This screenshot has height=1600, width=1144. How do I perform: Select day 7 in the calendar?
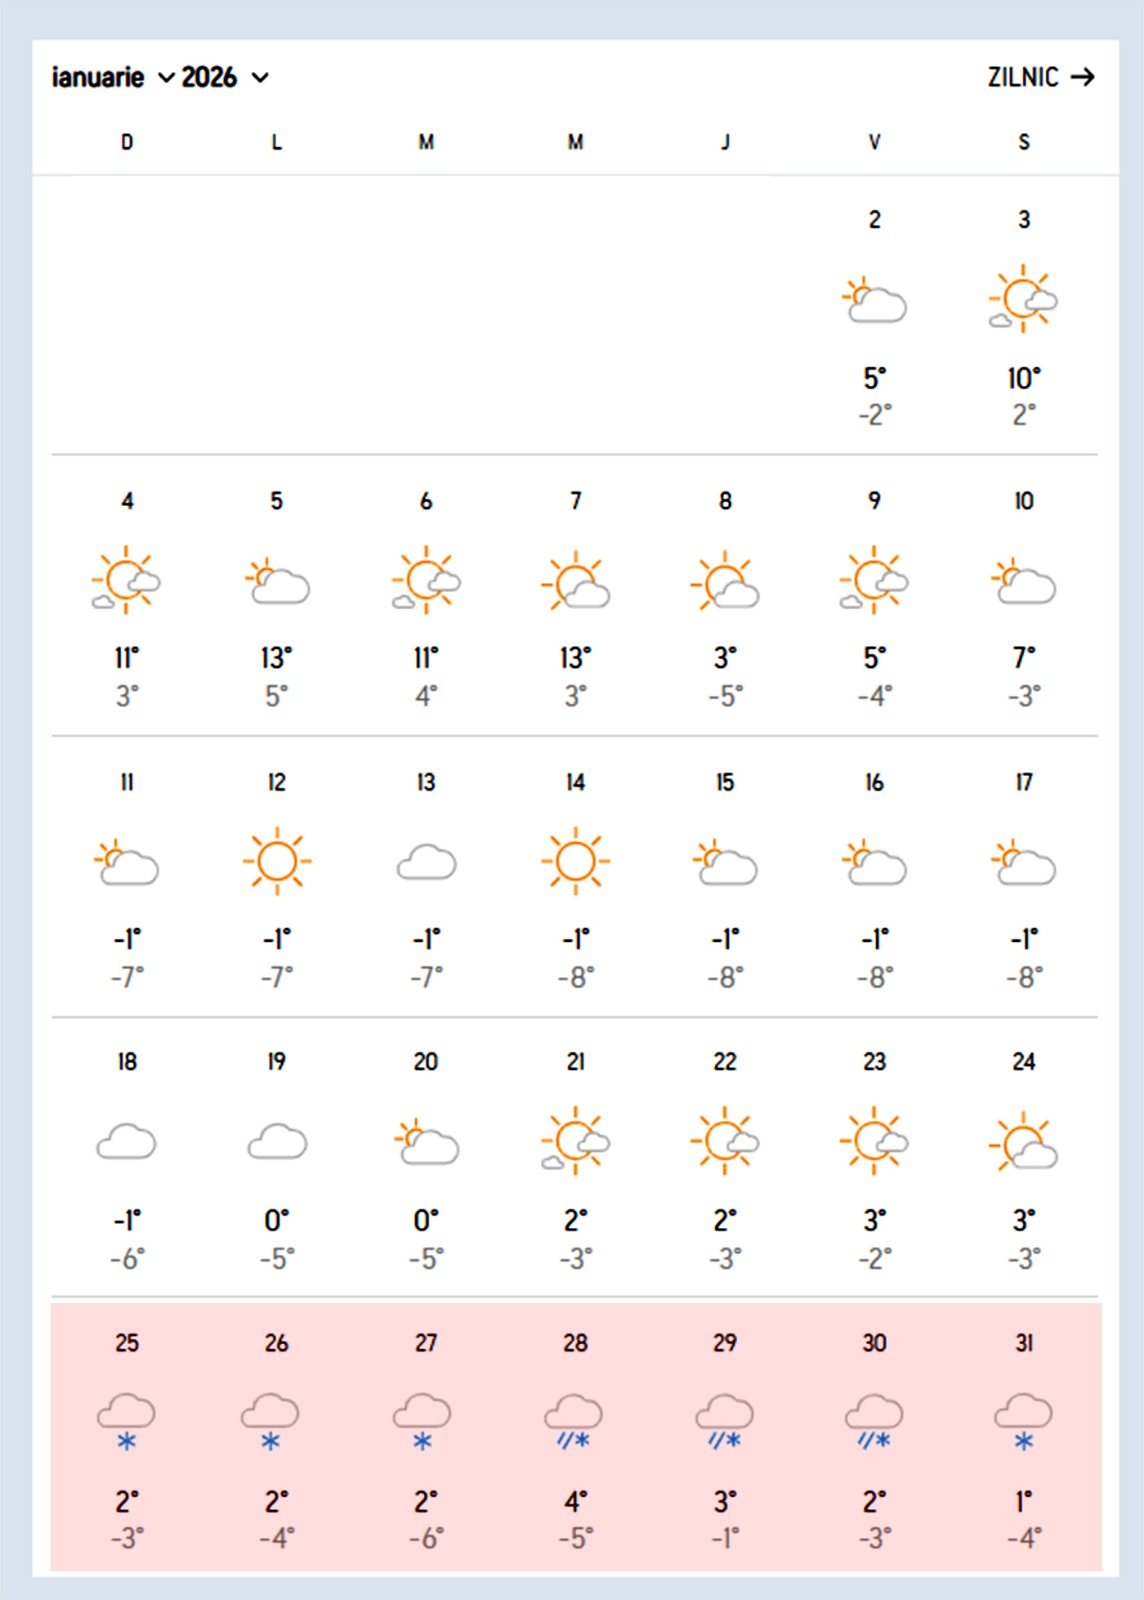tap(575, 501)
